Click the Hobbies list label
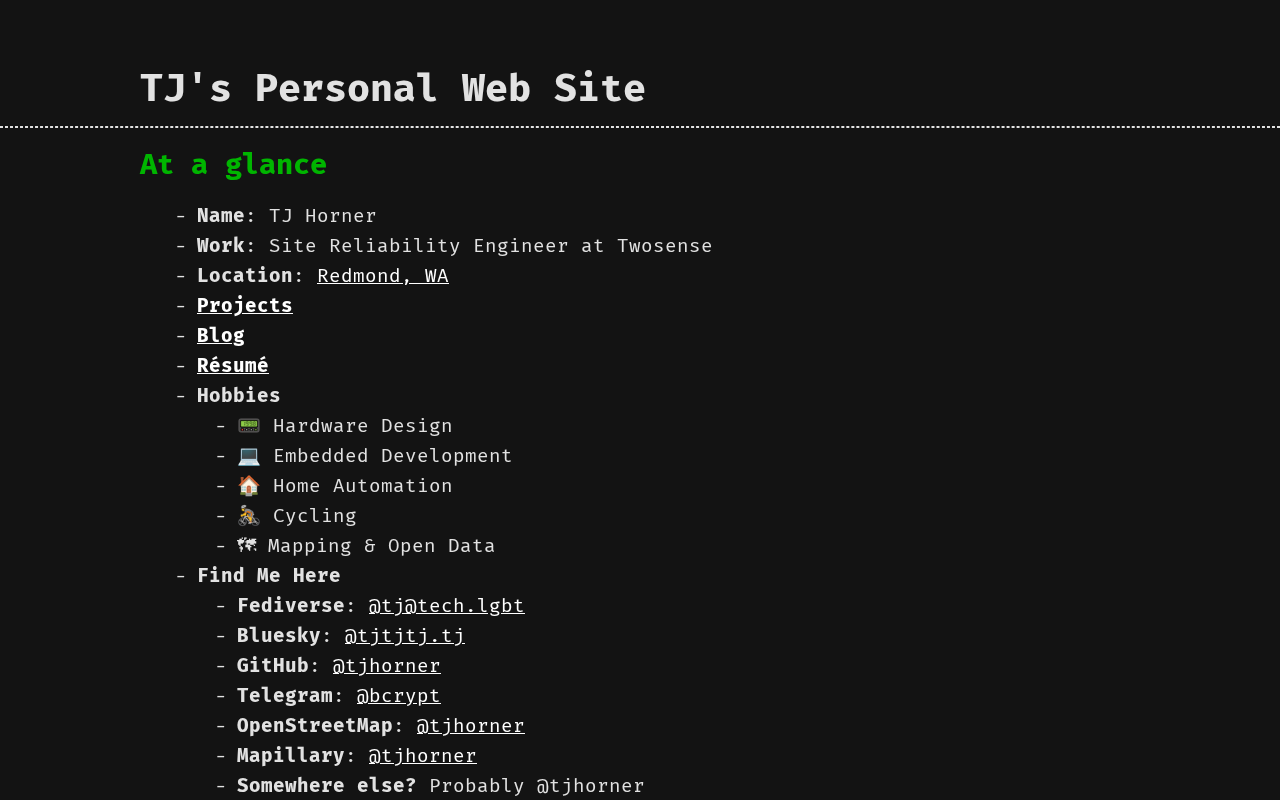1280x800 pixels. 238,396
